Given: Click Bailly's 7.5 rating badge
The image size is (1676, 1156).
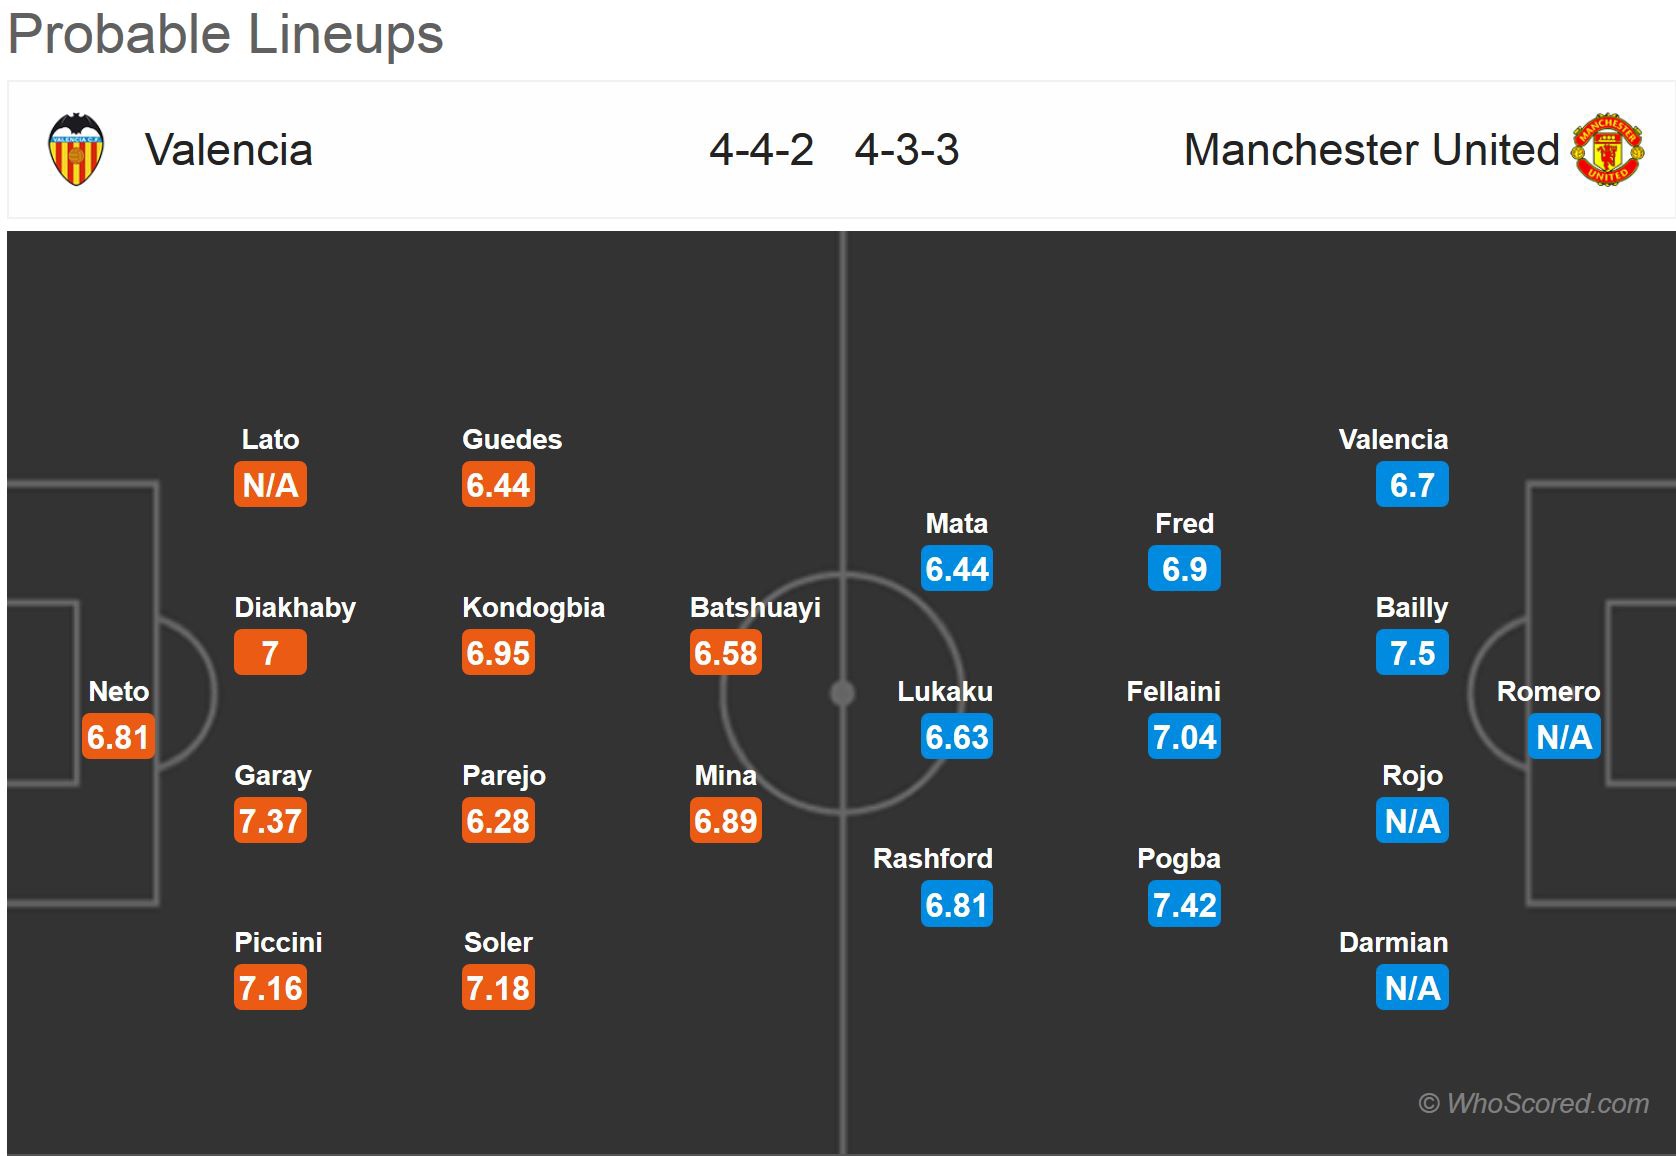Looking at the screenshot, I should tap(1412, 653).
